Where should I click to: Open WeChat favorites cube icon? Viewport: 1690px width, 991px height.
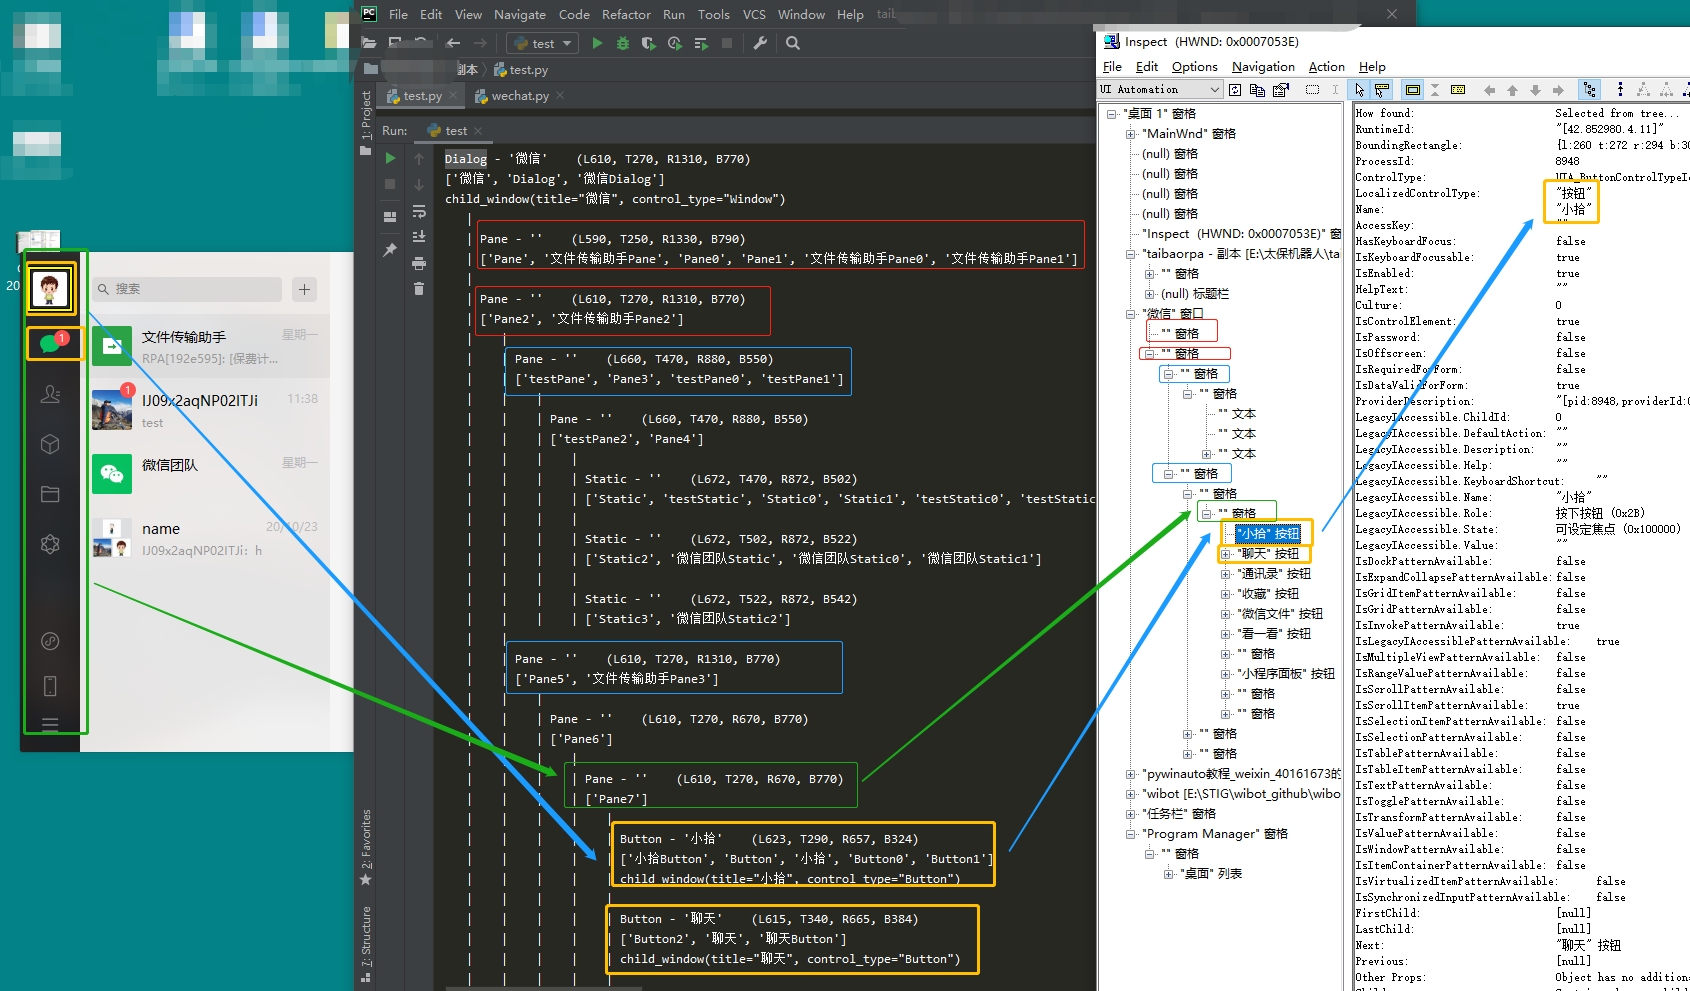50,444
